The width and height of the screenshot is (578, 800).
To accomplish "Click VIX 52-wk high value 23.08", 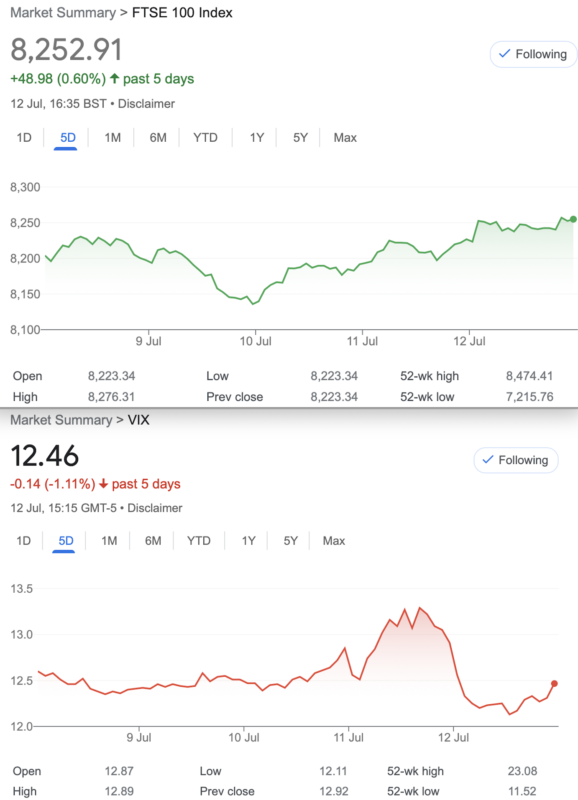I will [x=522, y=771].
